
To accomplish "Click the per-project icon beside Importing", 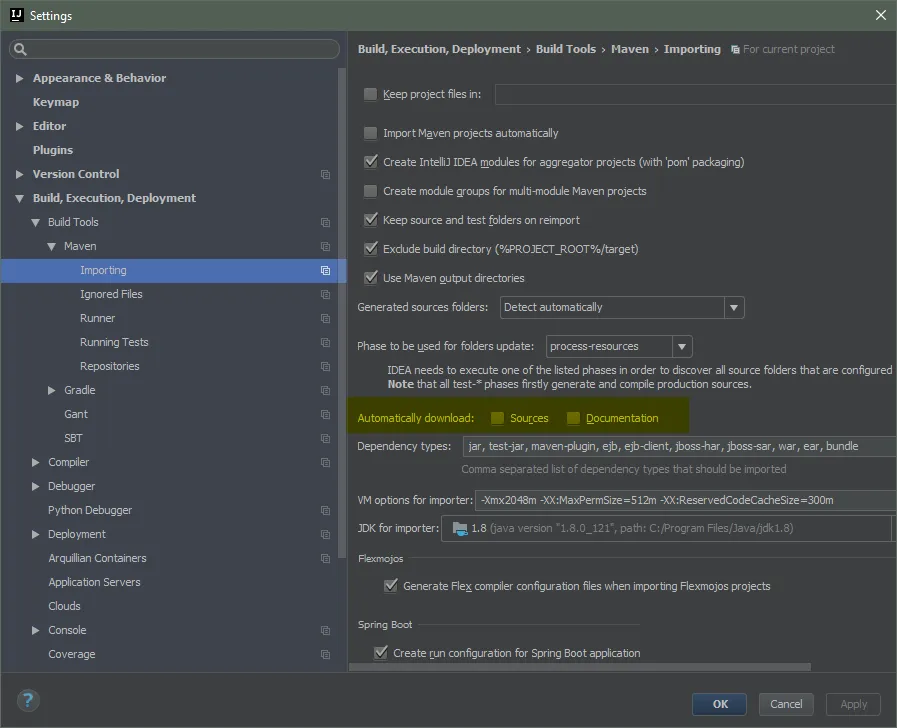I will click(325, 270).
